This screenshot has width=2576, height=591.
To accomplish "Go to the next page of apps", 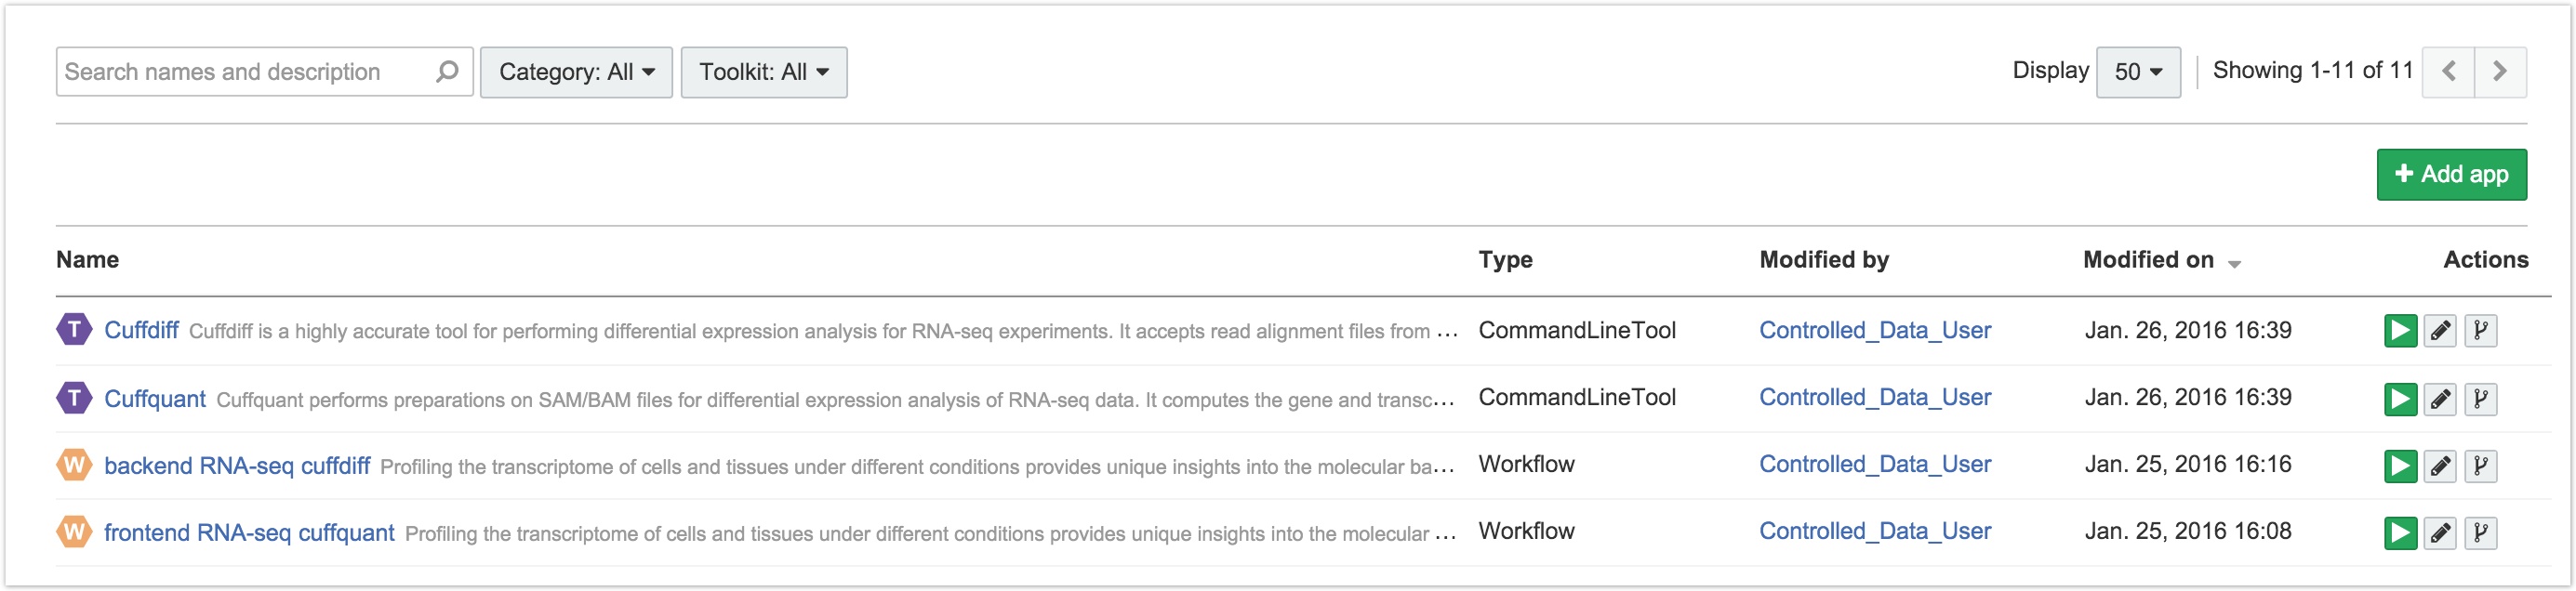I will pos(2500,71).
